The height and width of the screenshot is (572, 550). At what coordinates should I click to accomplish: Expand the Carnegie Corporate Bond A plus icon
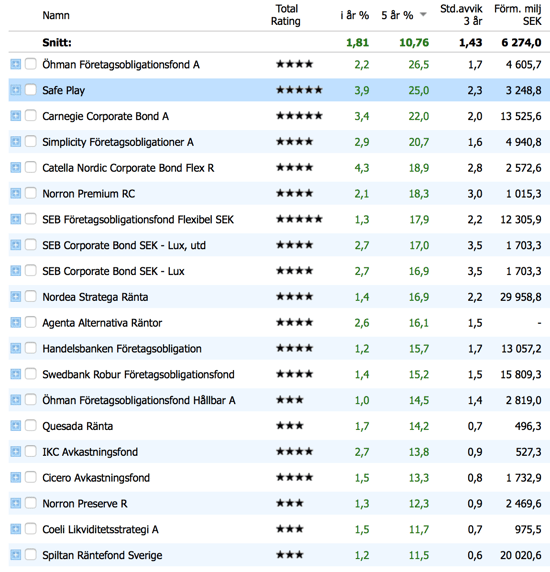point(15,116)
